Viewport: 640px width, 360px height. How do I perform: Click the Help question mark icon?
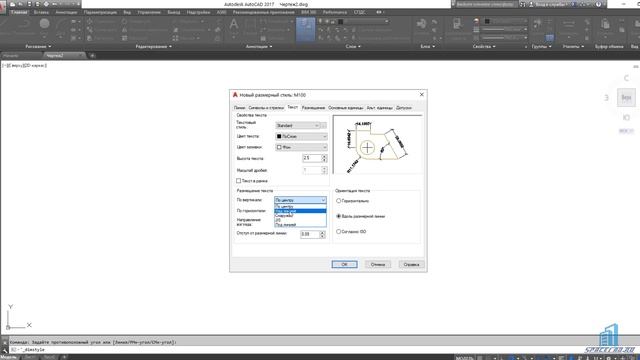click(598, 4)
